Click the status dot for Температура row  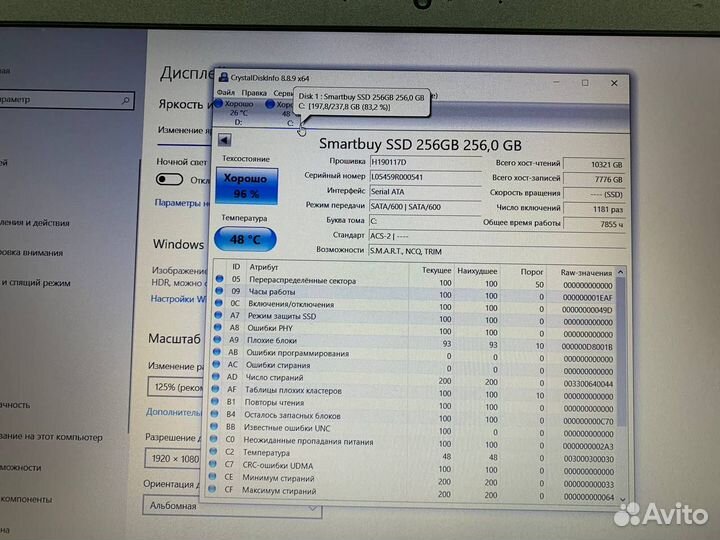pyautogui.click(x=213, y=451)
